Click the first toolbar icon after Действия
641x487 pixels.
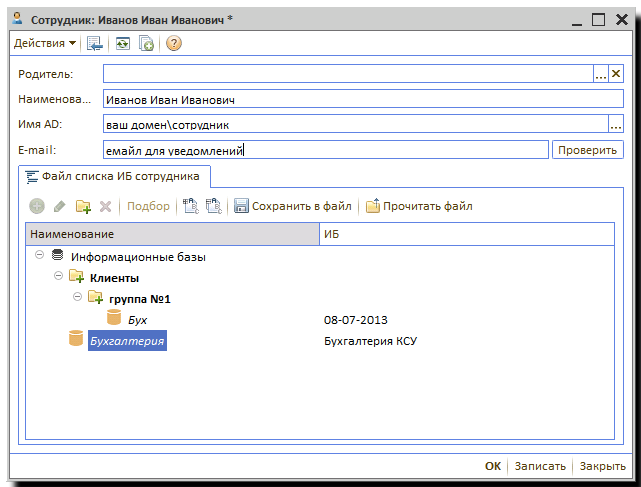(95, 43)
